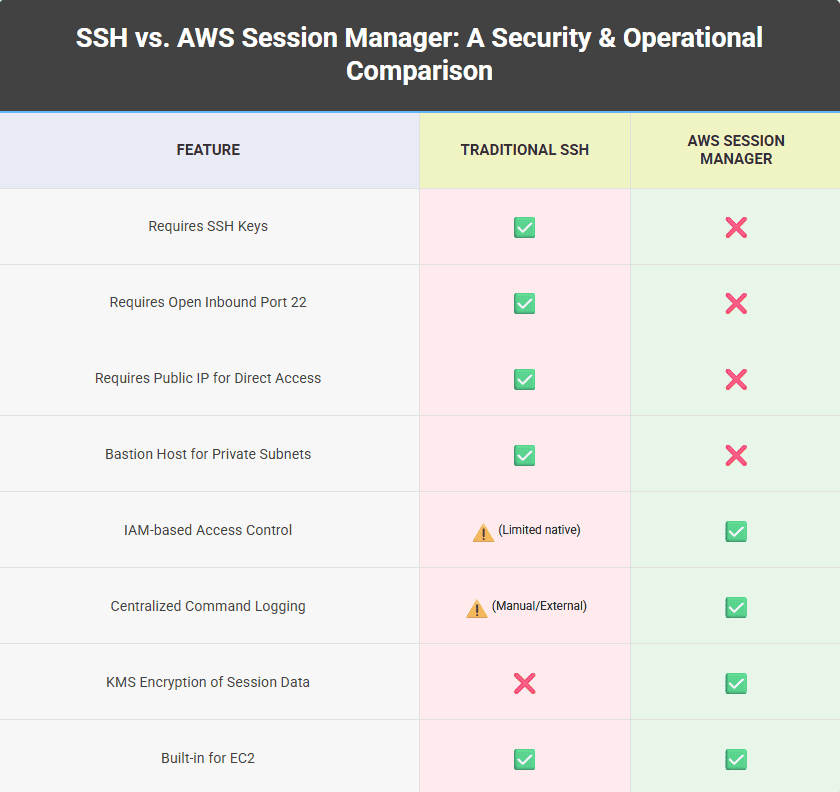Click the Session Manager red X for Public IP Direct Access
Viewport: 840px width, 792px height.
[x=736, y=379]
